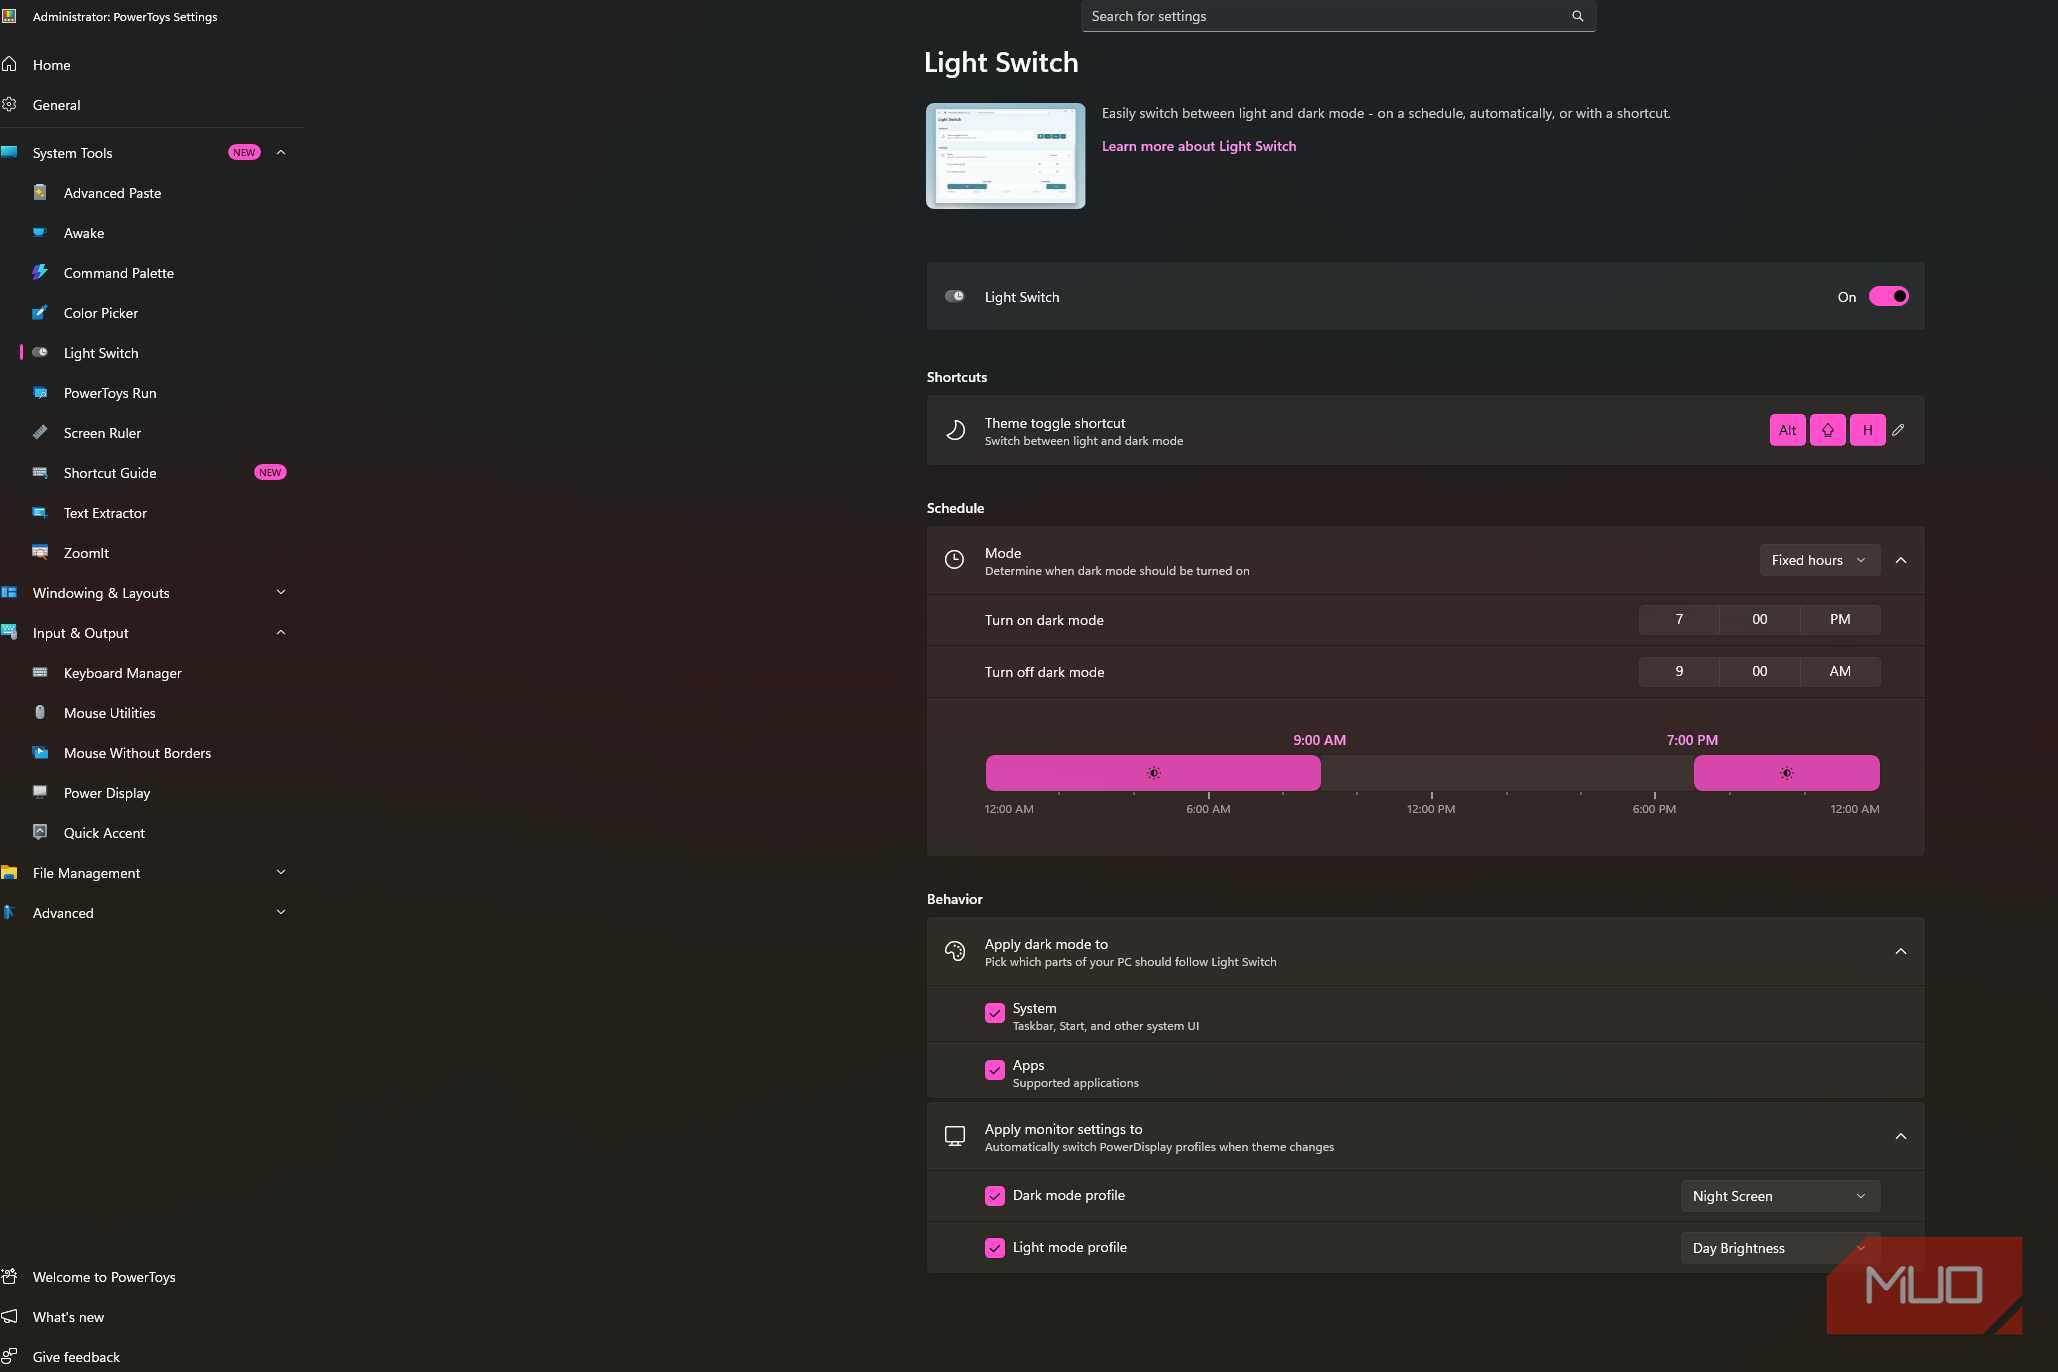Collapse the Input & Output group

[x=281, y=632]
